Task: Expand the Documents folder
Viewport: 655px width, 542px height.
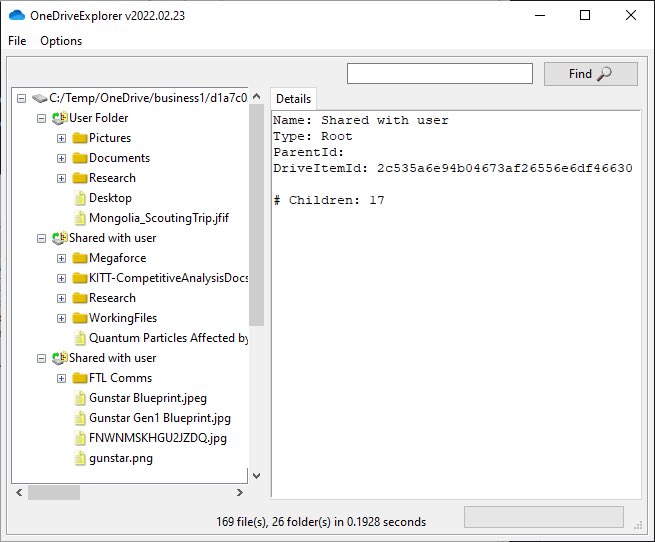Action: tap(61, 158)
